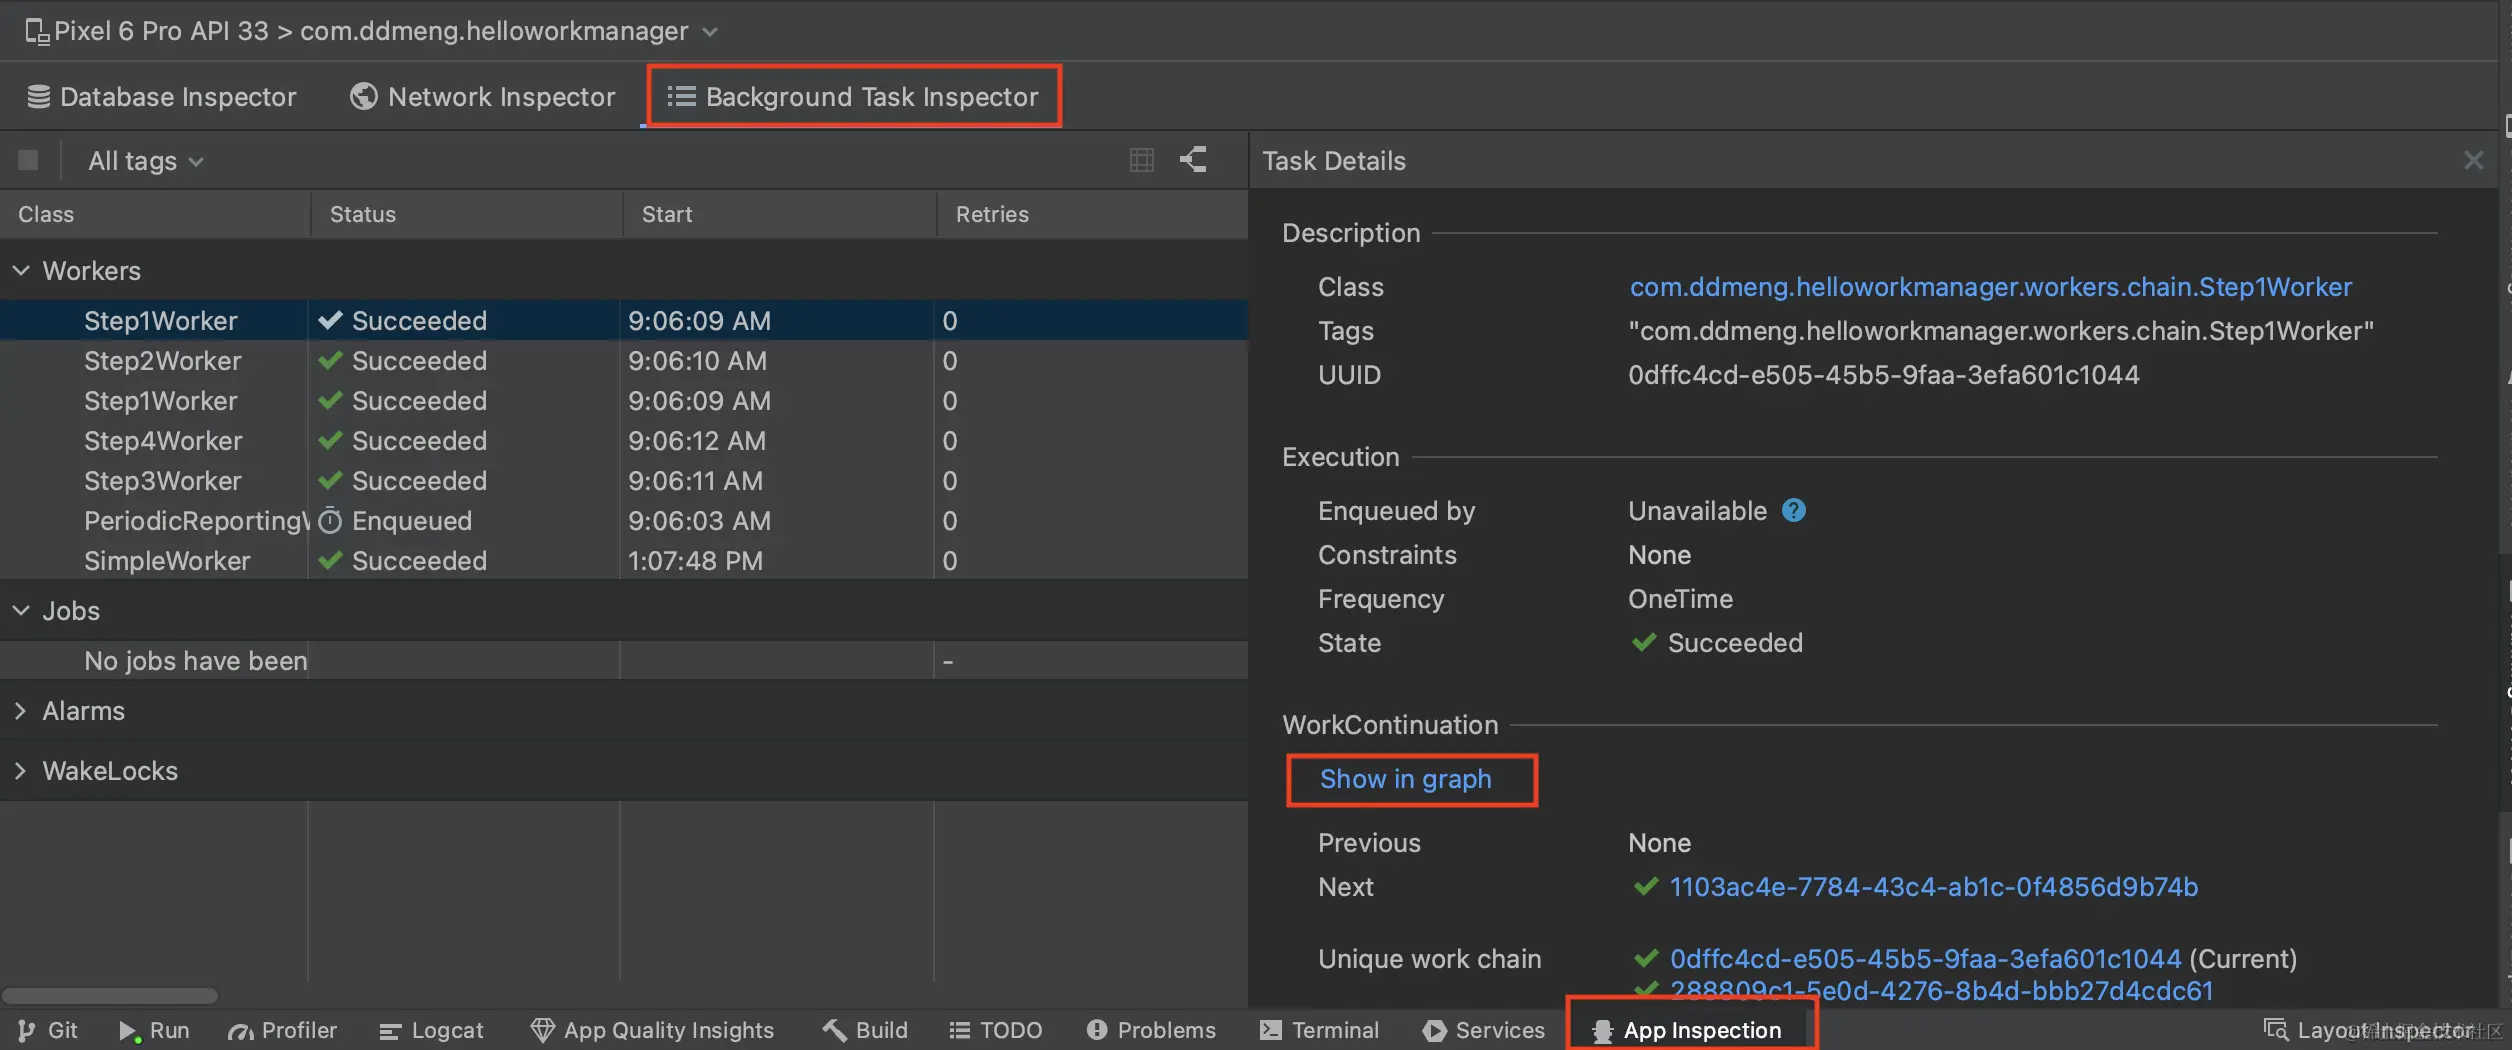
Task: Open the Terminal tool window
Action: 1319,1030
